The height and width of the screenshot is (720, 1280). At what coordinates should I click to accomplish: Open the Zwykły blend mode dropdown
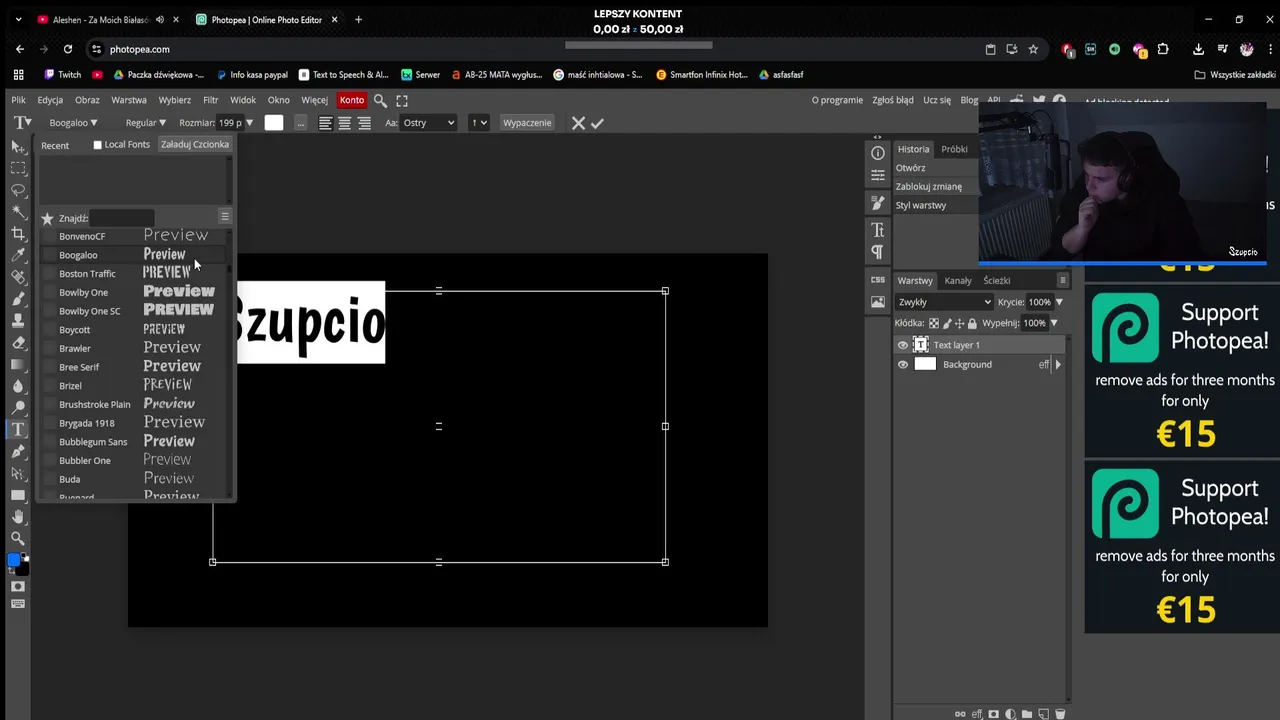pyautogui.click(x=944, y=302)
